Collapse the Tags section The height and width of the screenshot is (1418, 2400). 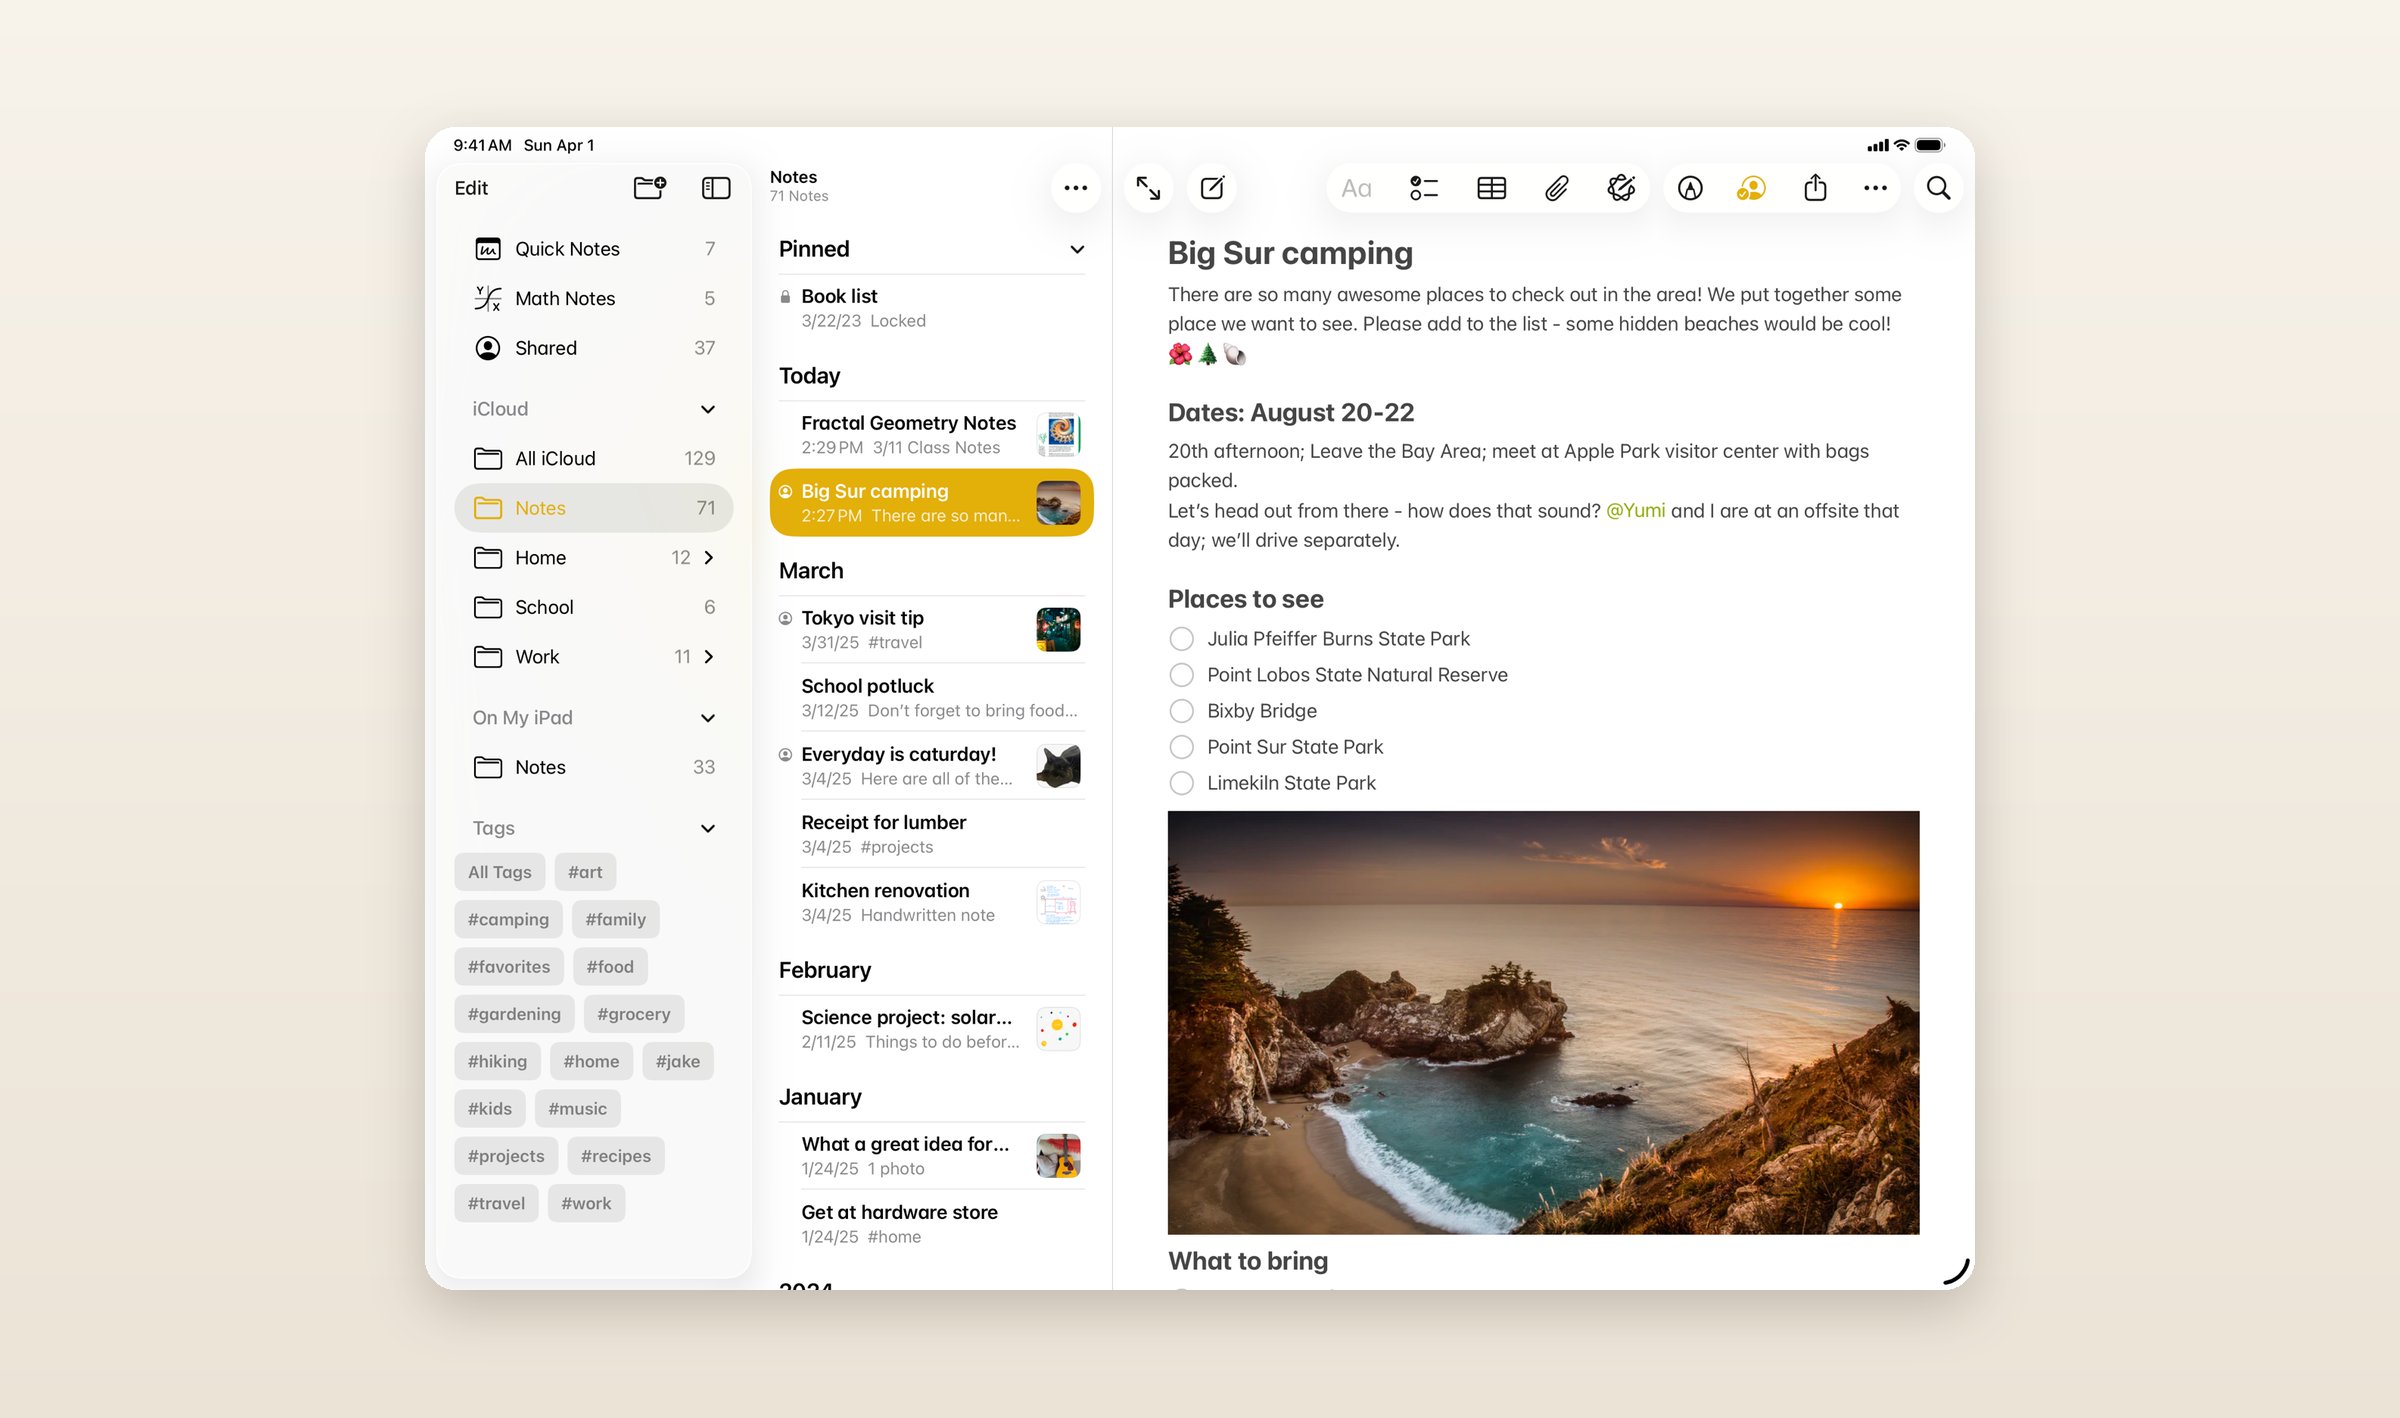tap(708, 828)
